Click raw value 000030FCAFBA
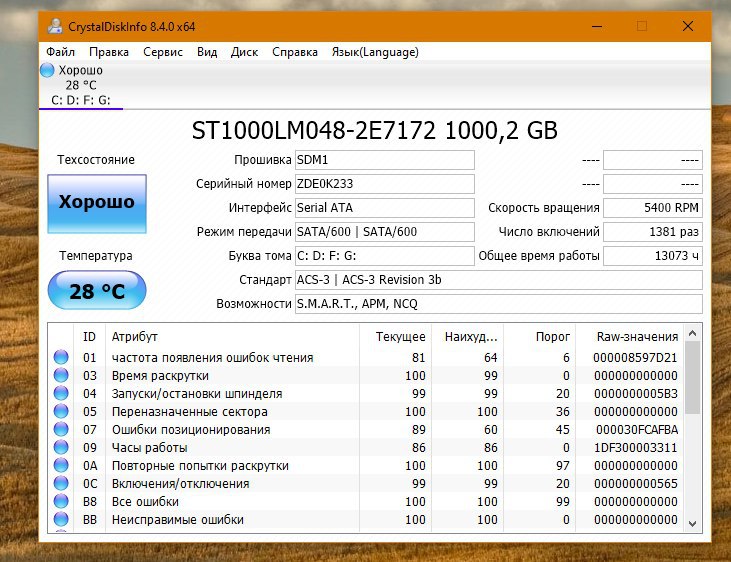The image size is (731, 562). (637, 430)
